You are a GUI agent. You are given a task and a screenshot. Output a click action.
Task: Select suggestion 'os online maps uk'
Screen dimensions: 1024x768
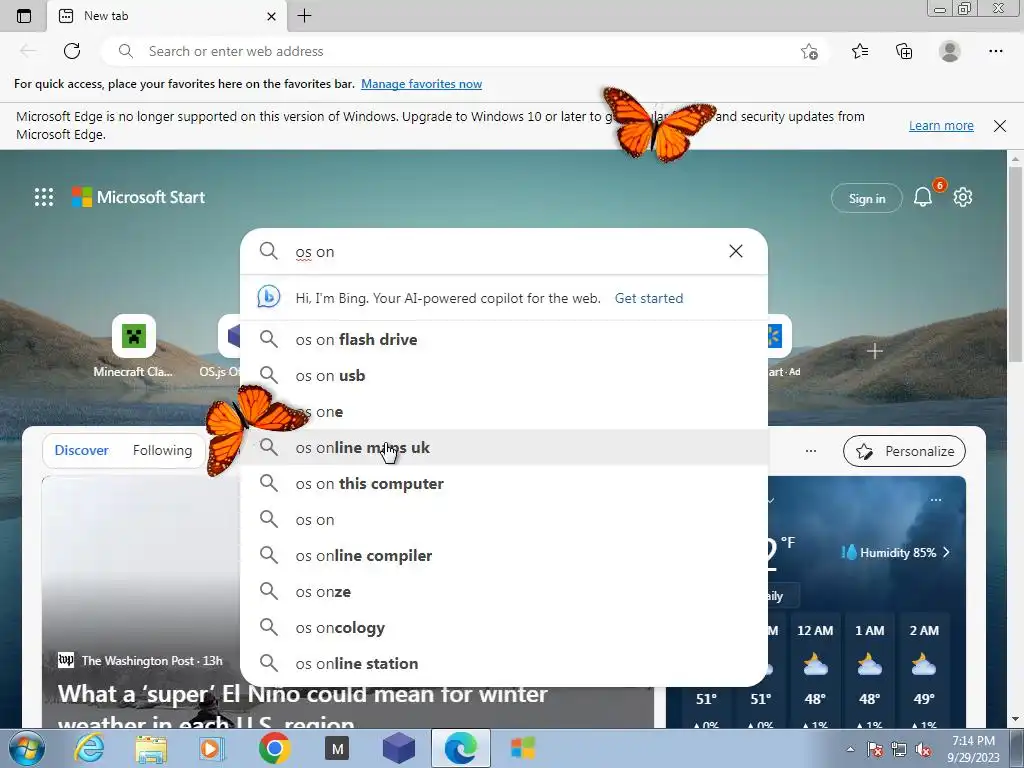click(504, 447)
